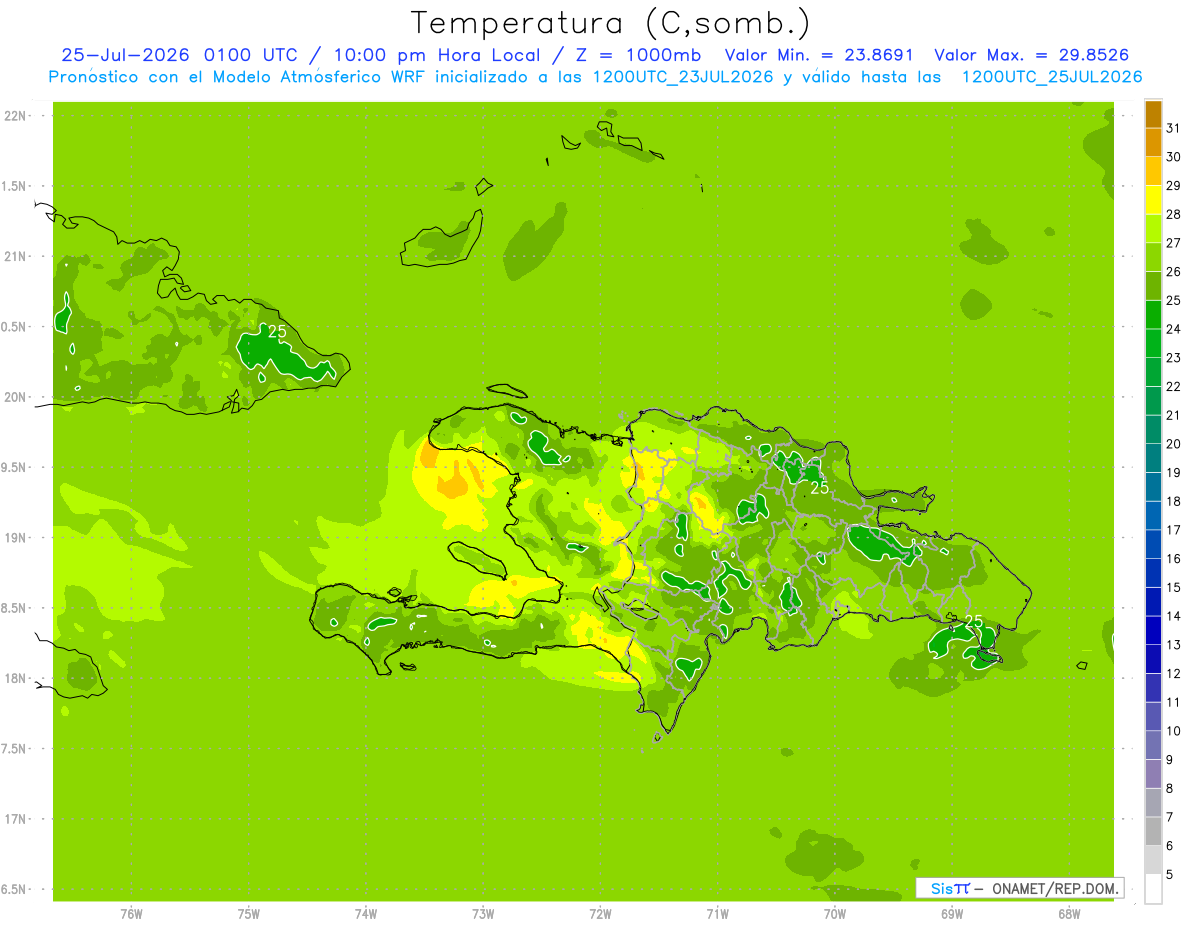The height and width of the screenshot is (927, 1200).
Task: Select the colorbar label '29'
Action: click(1174, 186)
